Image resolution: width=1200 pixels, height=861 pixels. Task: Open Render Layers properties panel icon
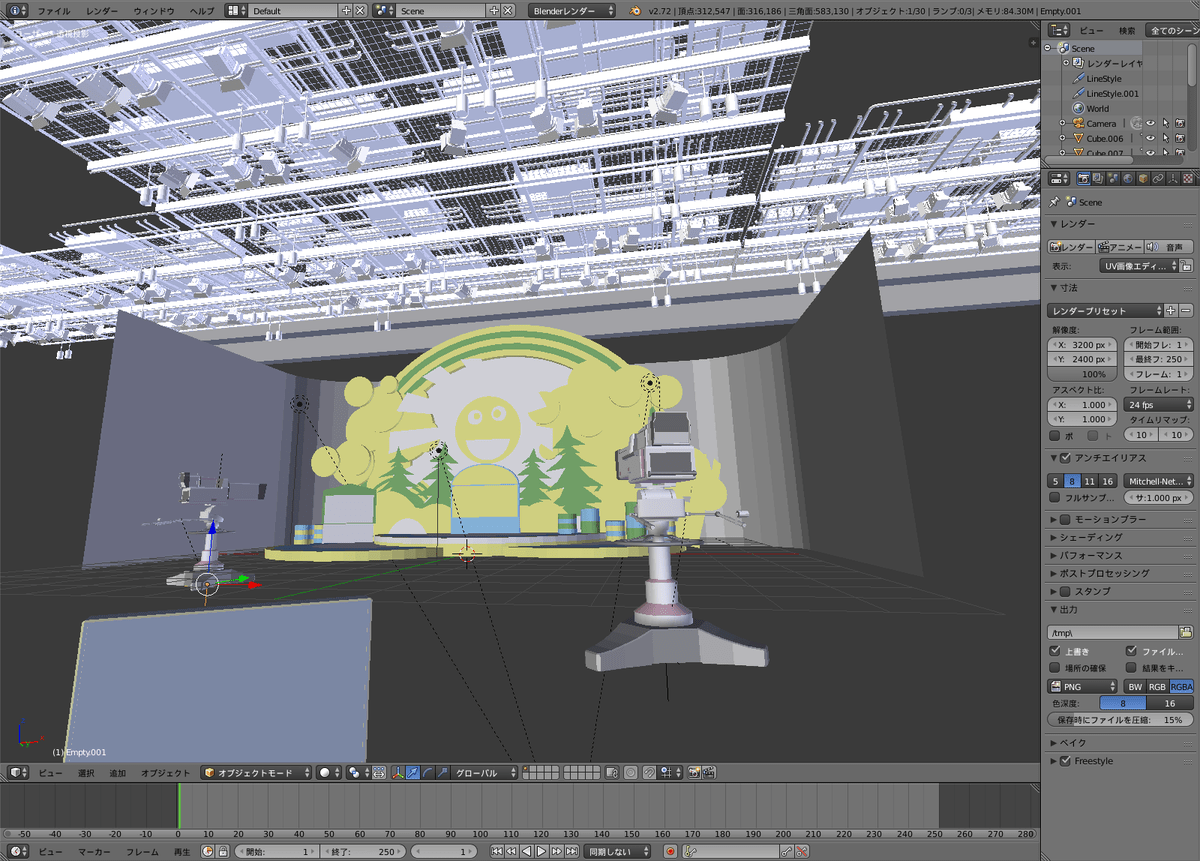point(1098,180)
